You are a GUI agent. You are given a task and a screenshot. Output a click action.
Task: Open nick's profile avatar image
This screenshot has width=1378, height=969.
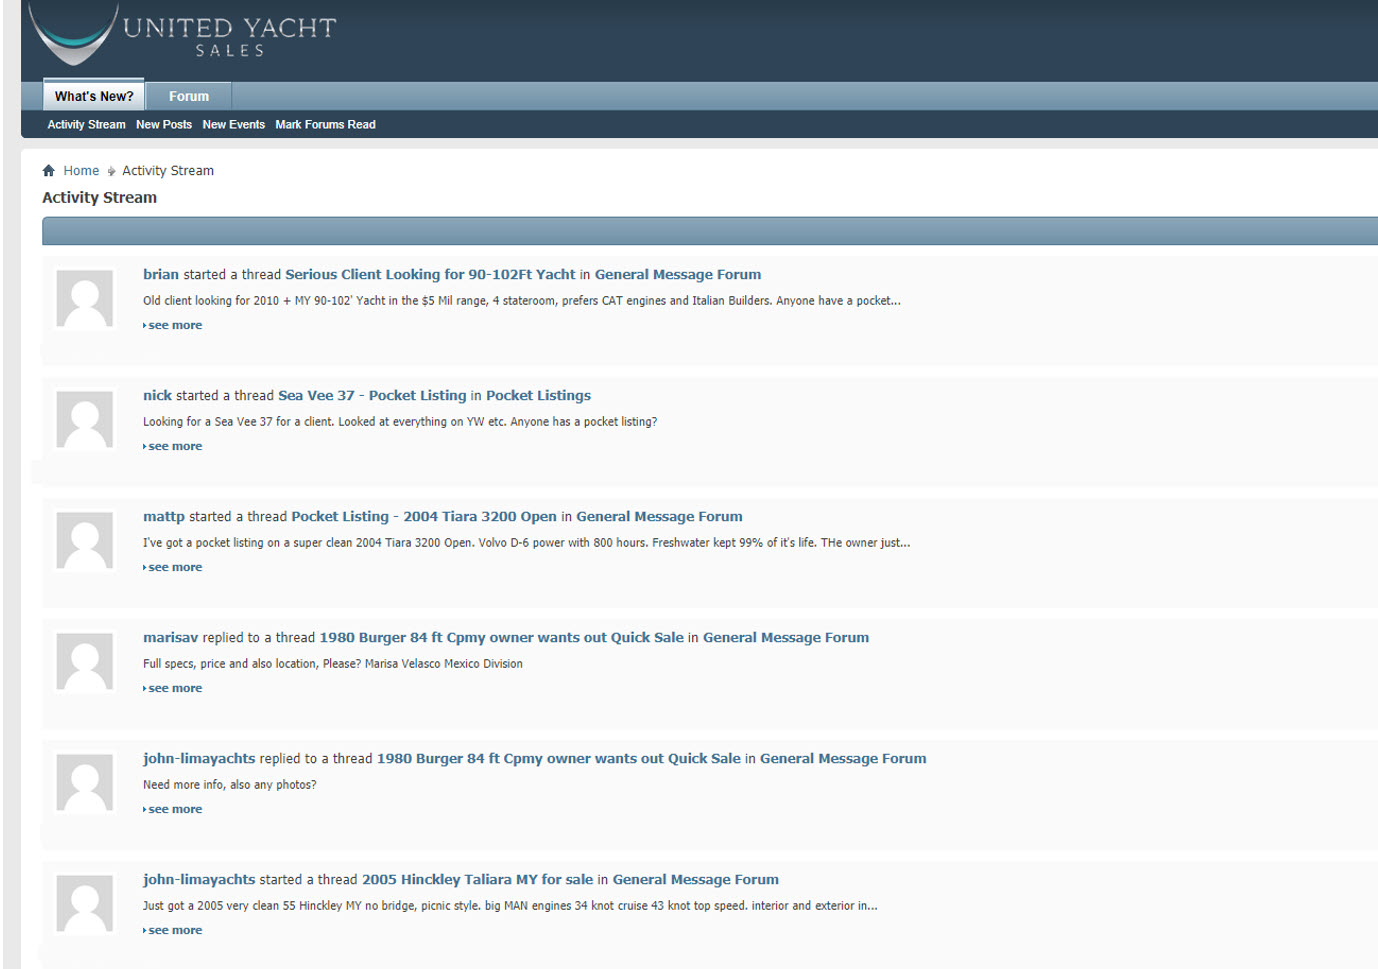coord(84,420)
